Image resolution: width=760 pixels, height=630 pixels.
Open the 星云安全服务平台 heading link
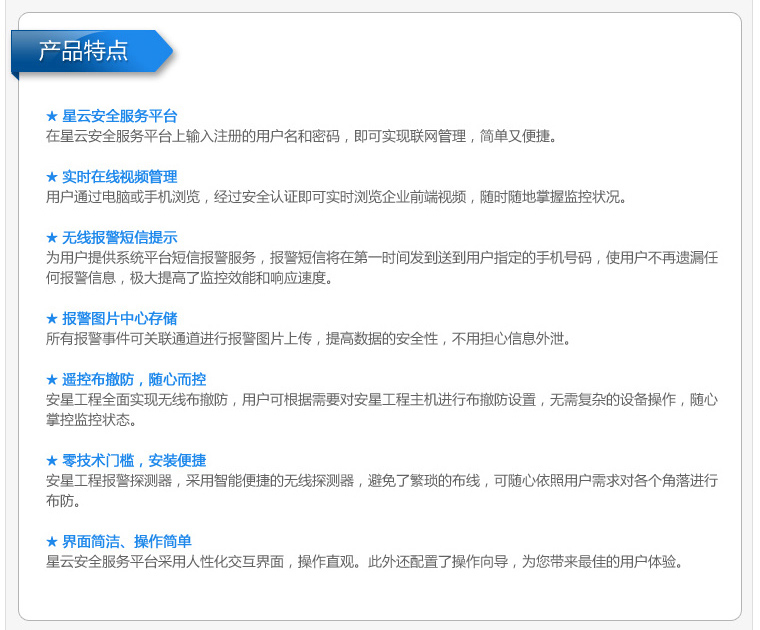click(119, 116)
